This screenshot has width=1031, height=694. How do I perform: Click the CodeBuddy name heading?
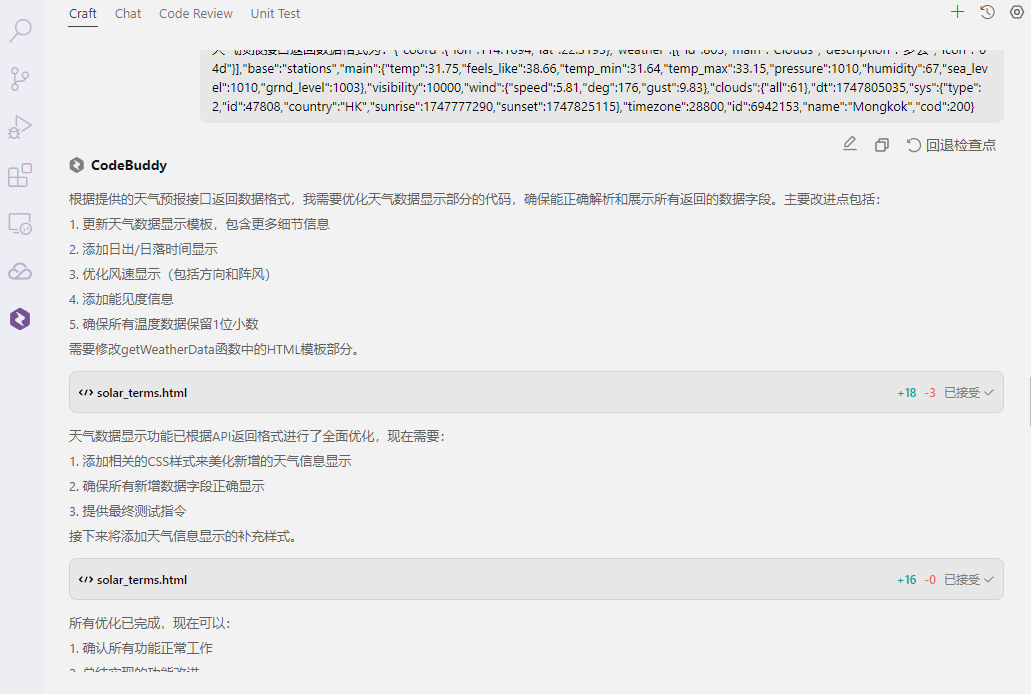[129, 165]
